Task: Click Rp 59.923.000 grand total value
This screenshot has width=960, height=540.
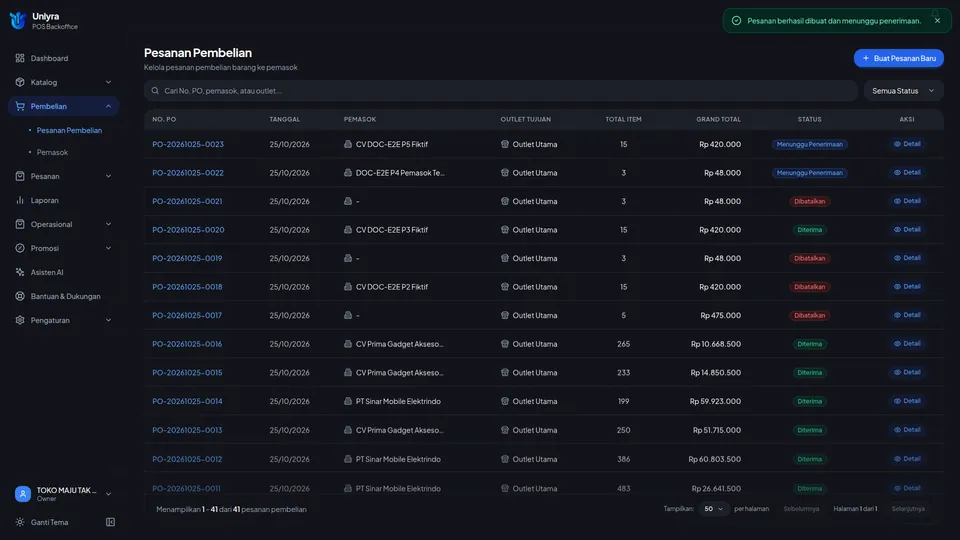Action: (x=715, y=402)
